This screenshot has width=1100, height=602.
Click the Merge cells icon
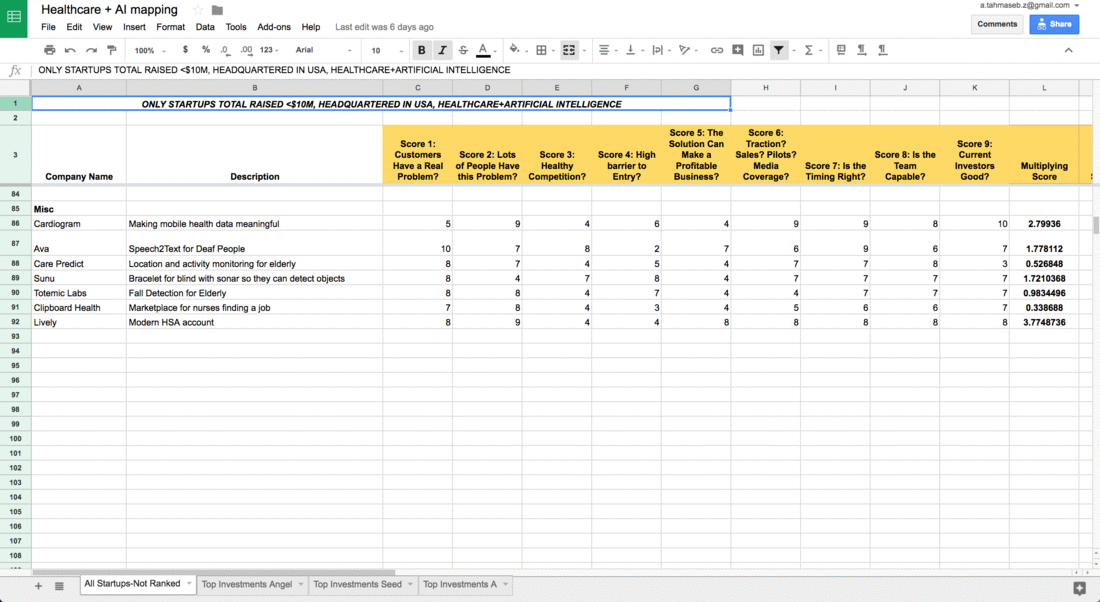pos(569,50)
